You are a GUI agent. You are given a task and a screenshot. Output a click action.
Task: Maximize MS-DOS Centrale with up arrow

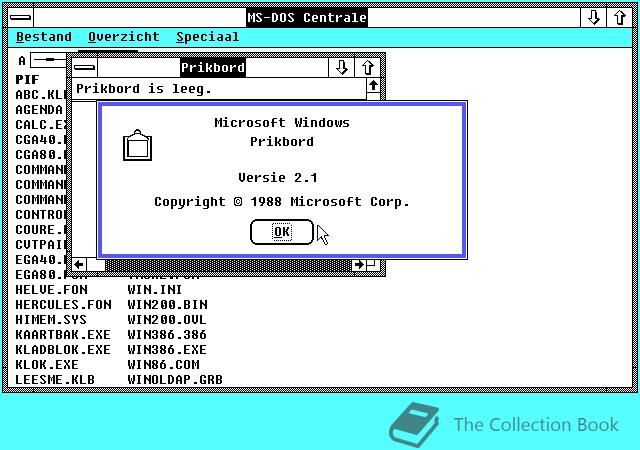[x=620, y=18]
